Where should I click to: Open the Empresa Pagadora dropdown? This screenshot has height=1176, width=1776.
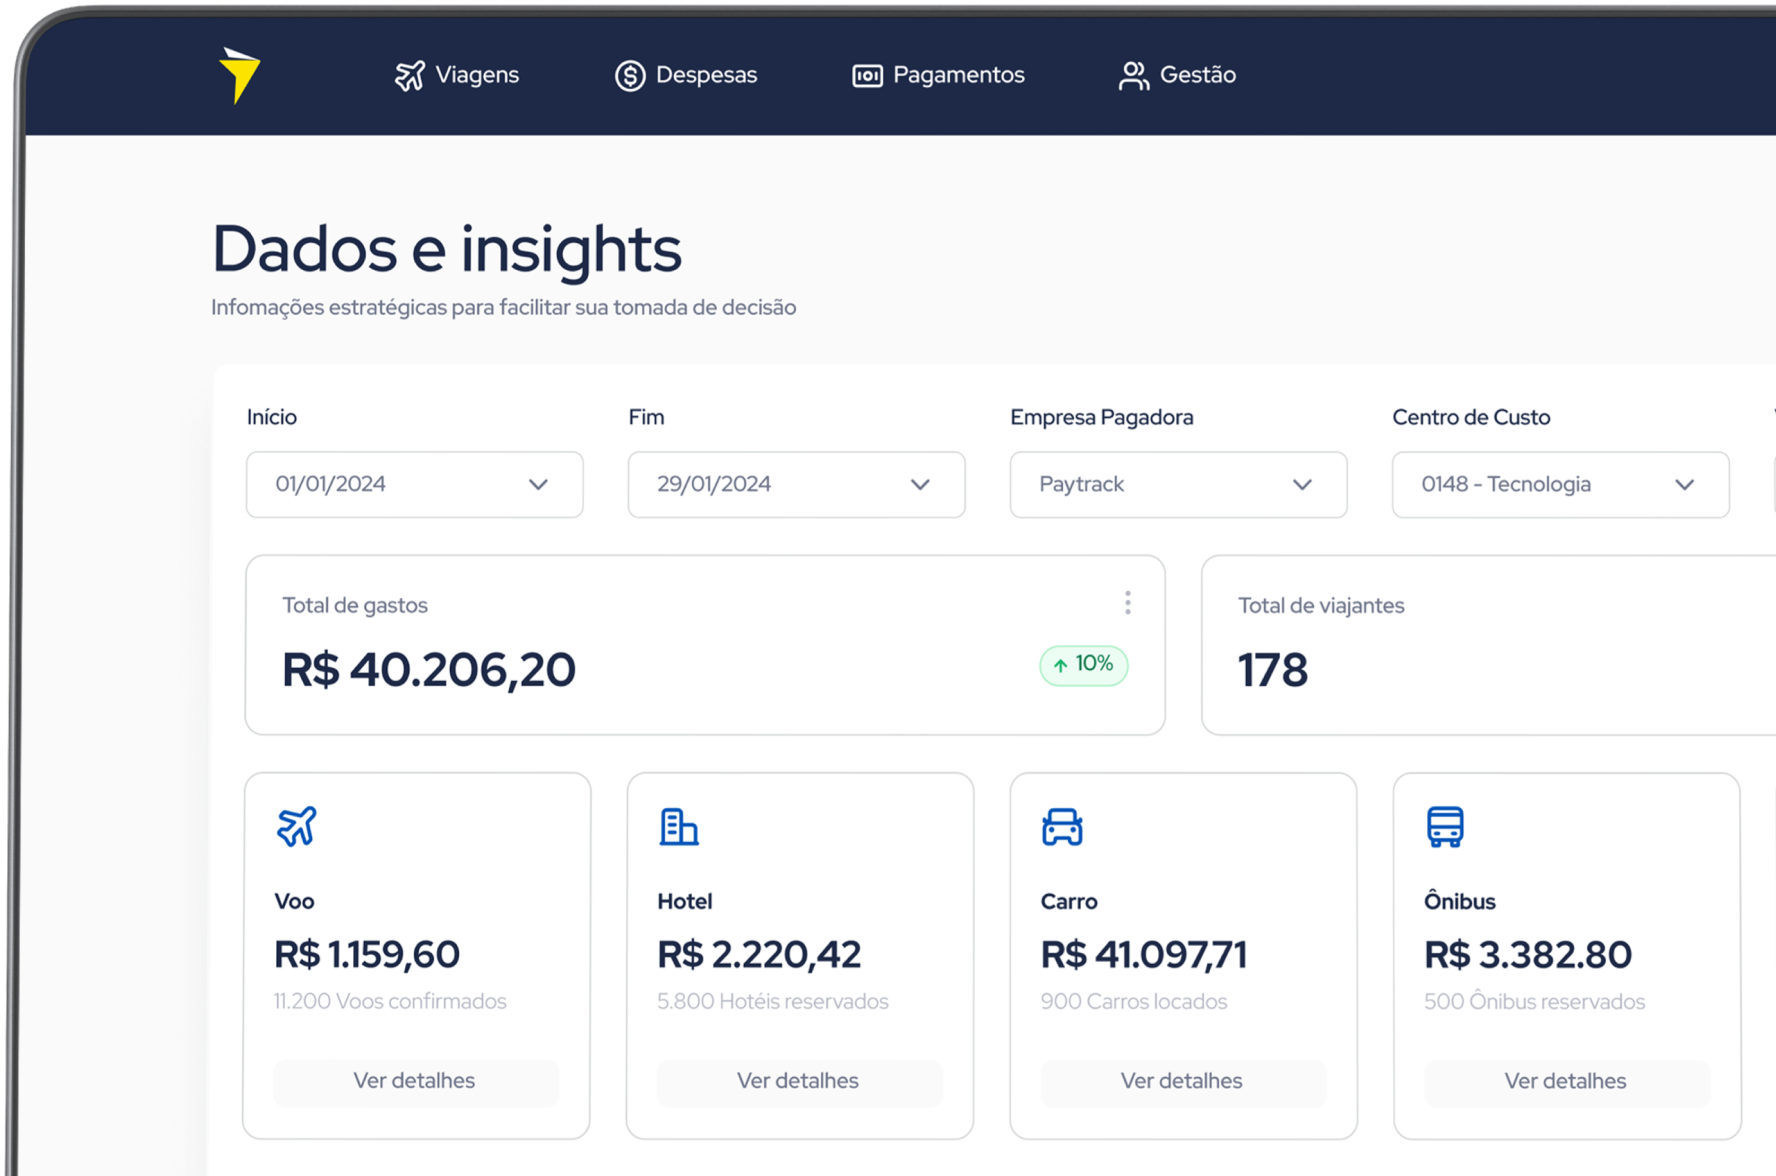click(1179, 484)
